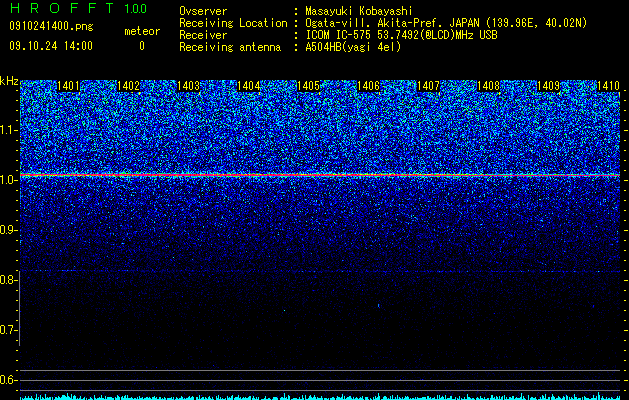Image resolution: width=629 pixels, height=400 pixels.
Task: Click the 1410 time marker
Action: tap(608, 86)
